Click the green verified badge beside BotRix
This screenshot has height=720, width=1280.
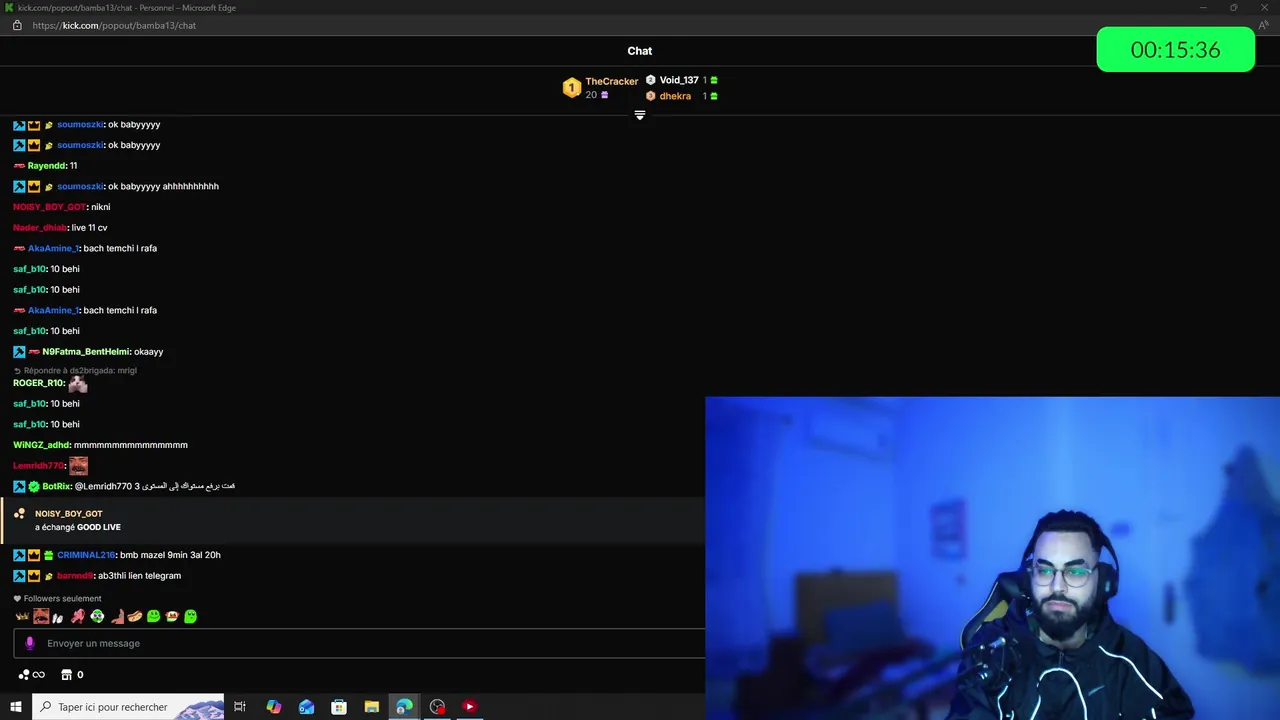[x=34, y=487]
